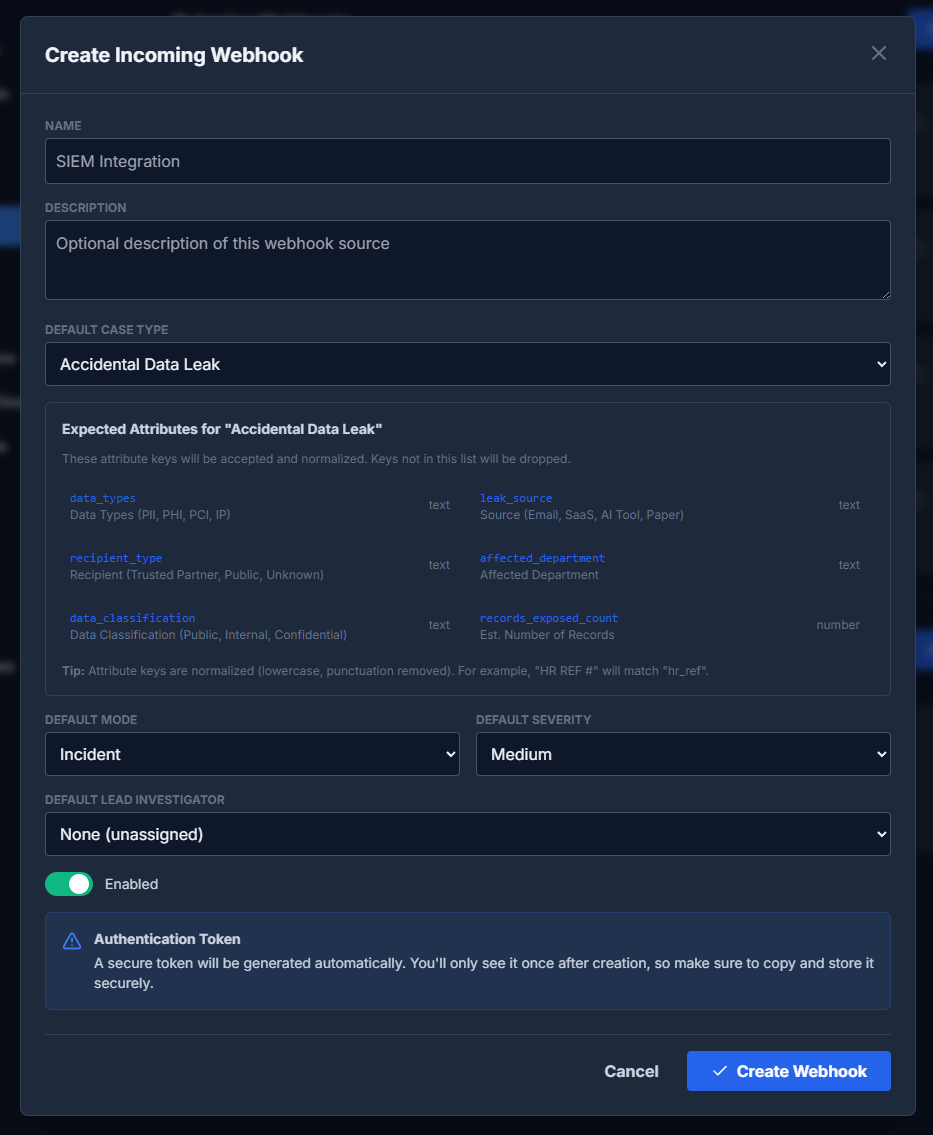Open the Default Mode dropdown
The height and width of the screenshot is (1135, 933).
252,754
